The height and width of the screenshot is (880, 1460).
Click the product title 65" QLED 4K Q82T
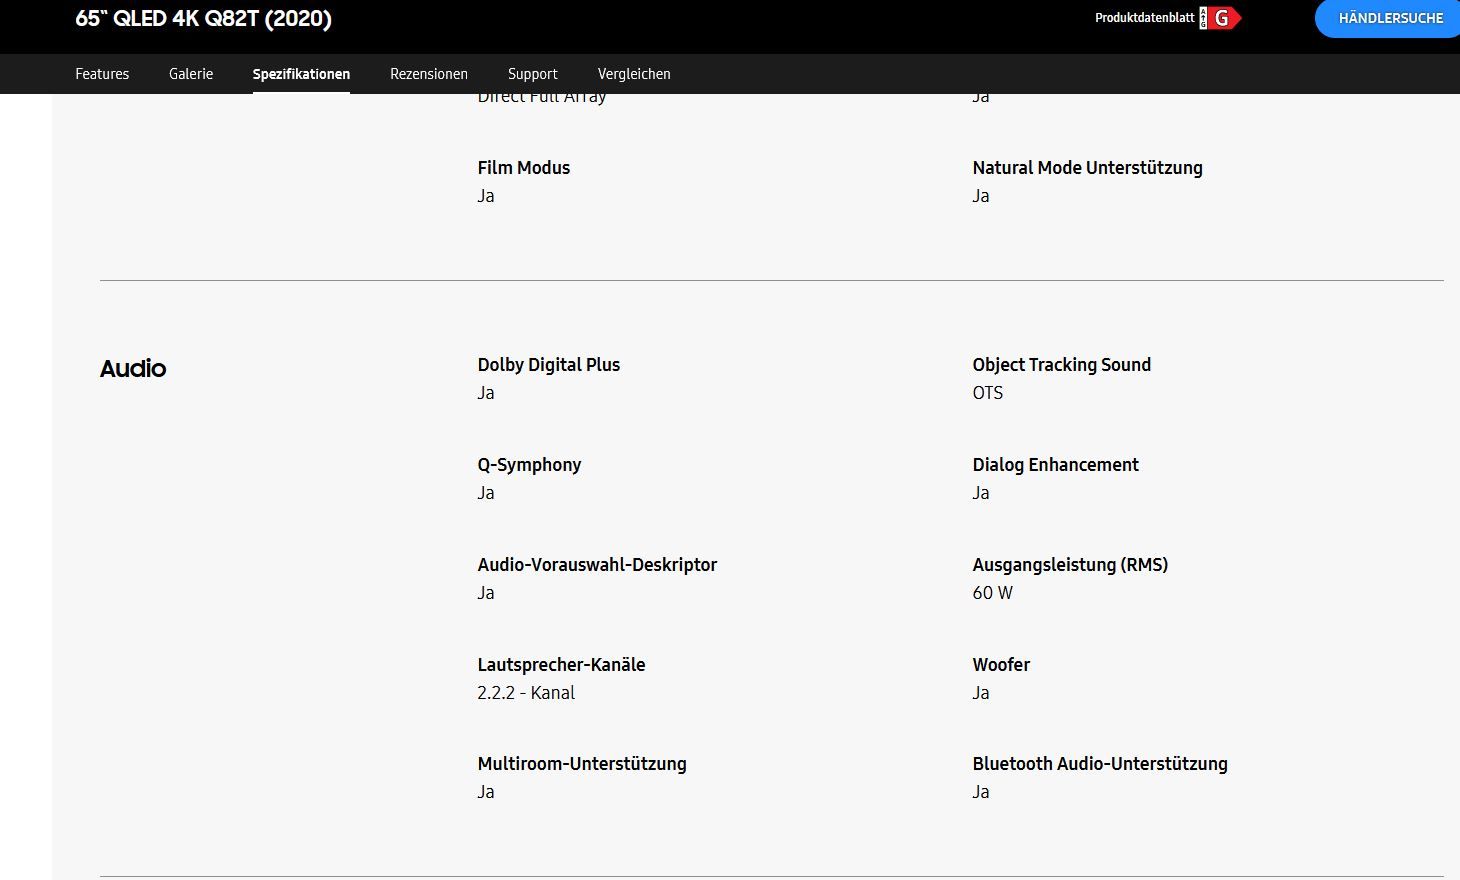point(204,18)
